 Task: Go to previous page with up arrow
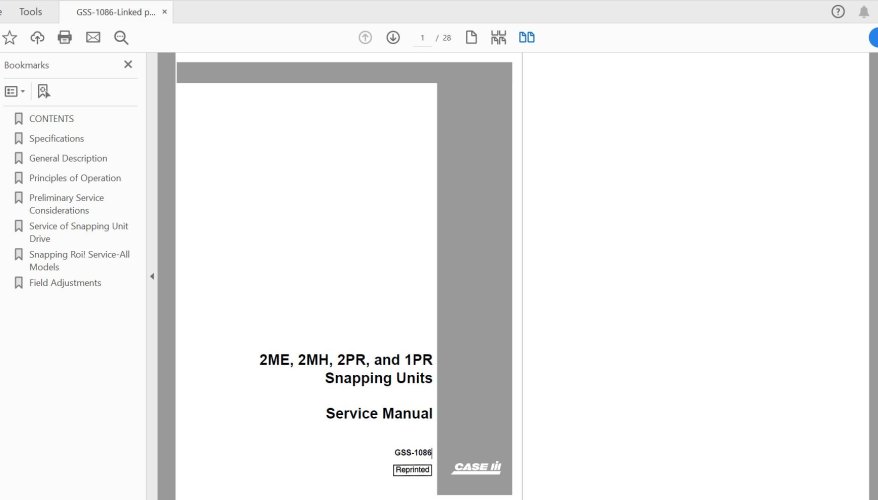[x=365, y=37]
